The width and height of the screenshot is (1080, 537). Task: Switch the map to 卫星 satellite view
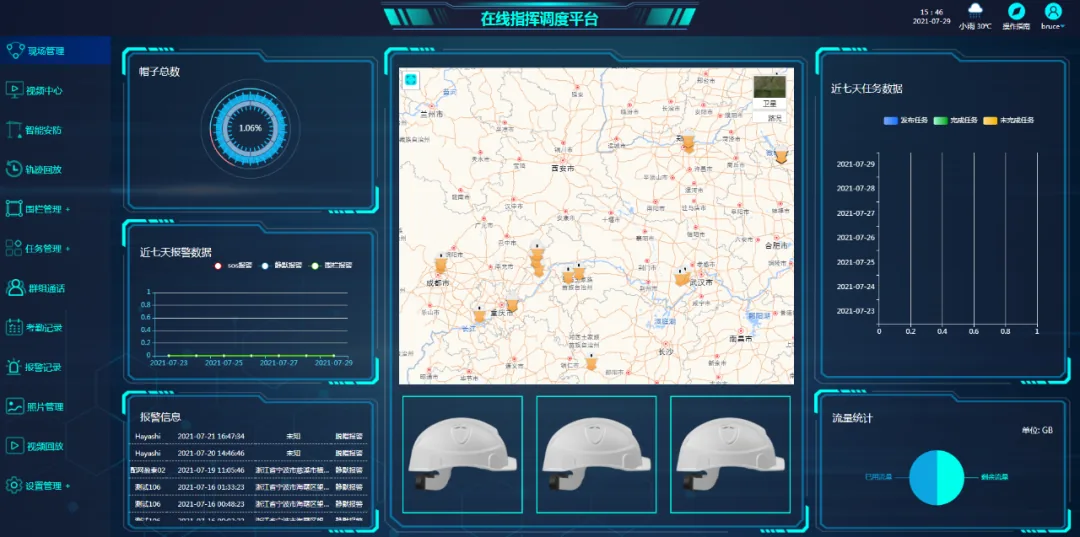pyautogui.click(x=769, y=92)
